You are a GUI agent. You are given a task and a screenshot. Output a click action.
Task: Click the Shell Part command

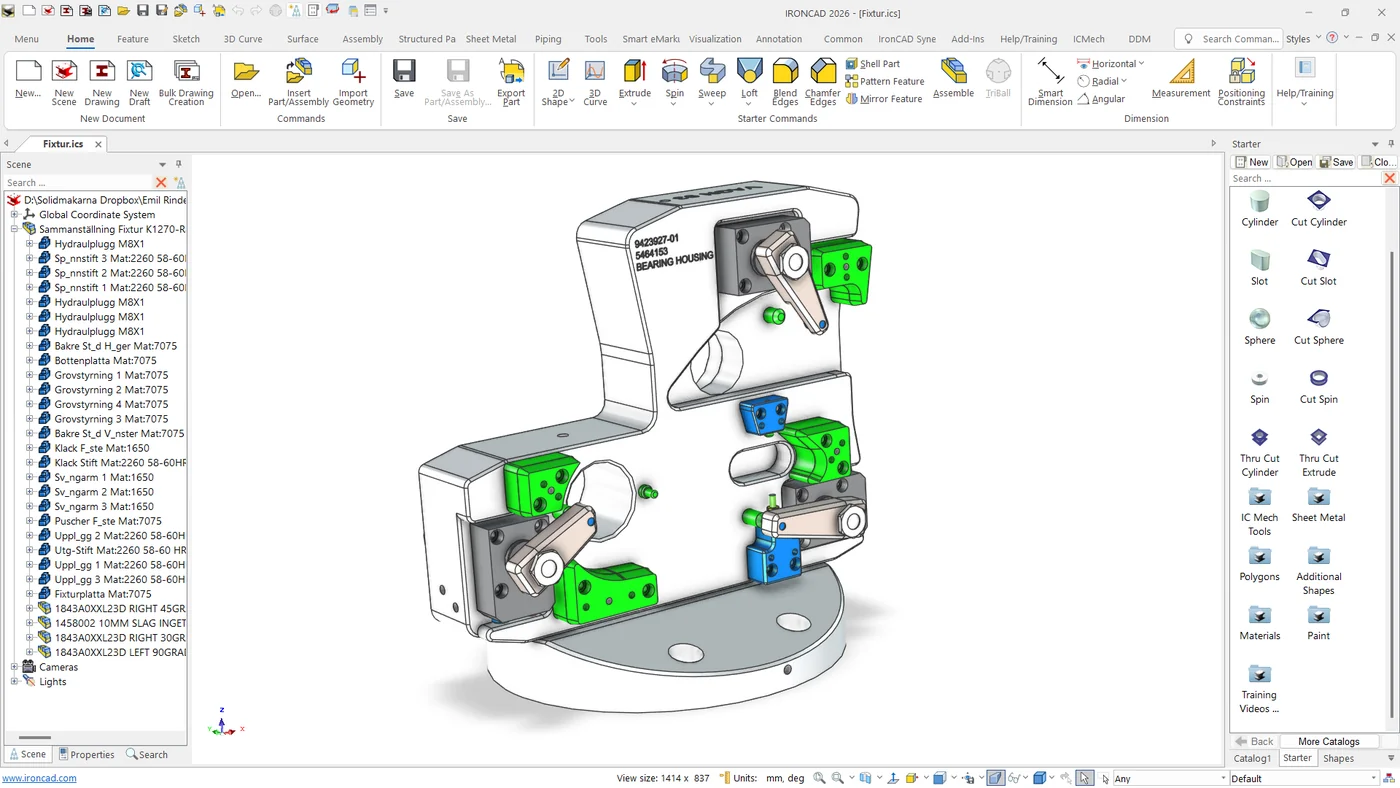click(x=873, y=64)
